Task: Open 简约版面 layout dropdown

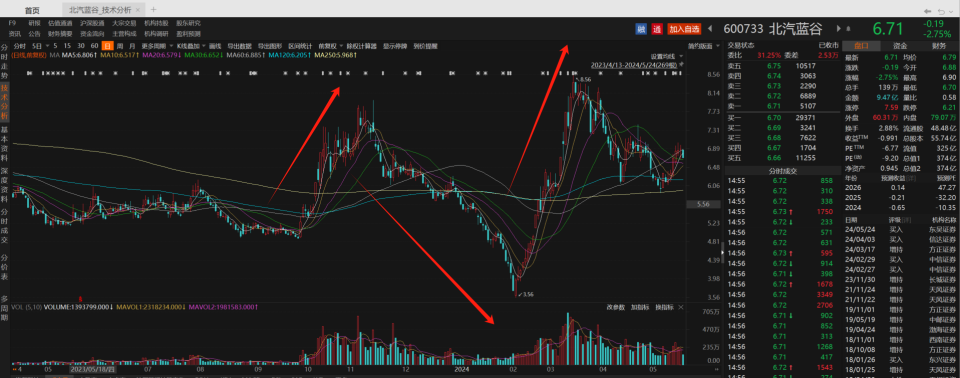Action: 703,46
